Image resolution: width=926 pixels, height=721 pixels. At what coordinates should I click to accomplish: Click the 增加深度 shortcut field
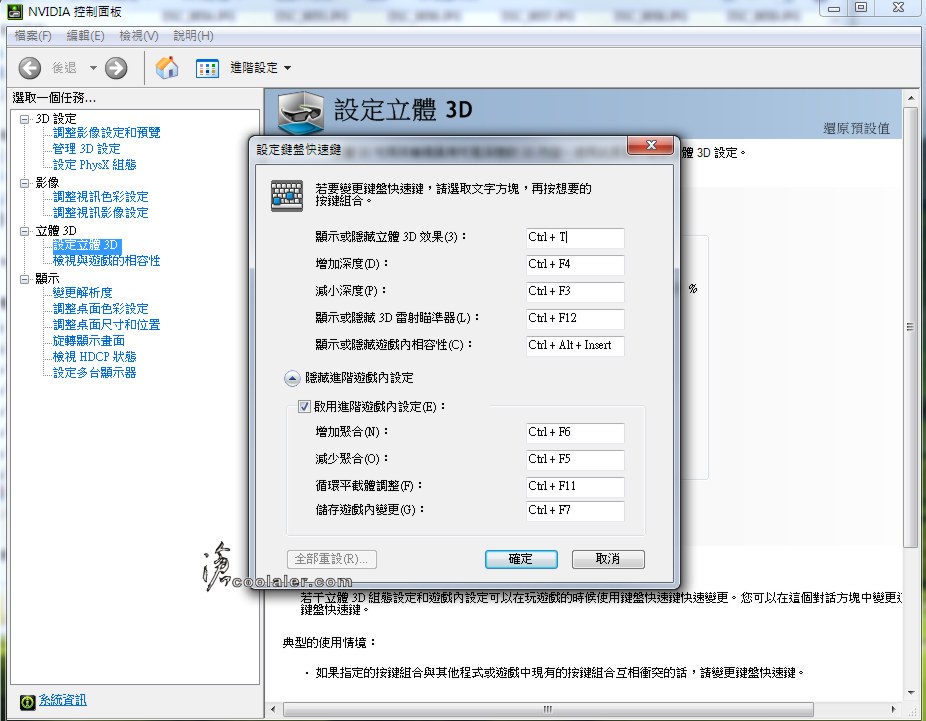click(575, 265)
